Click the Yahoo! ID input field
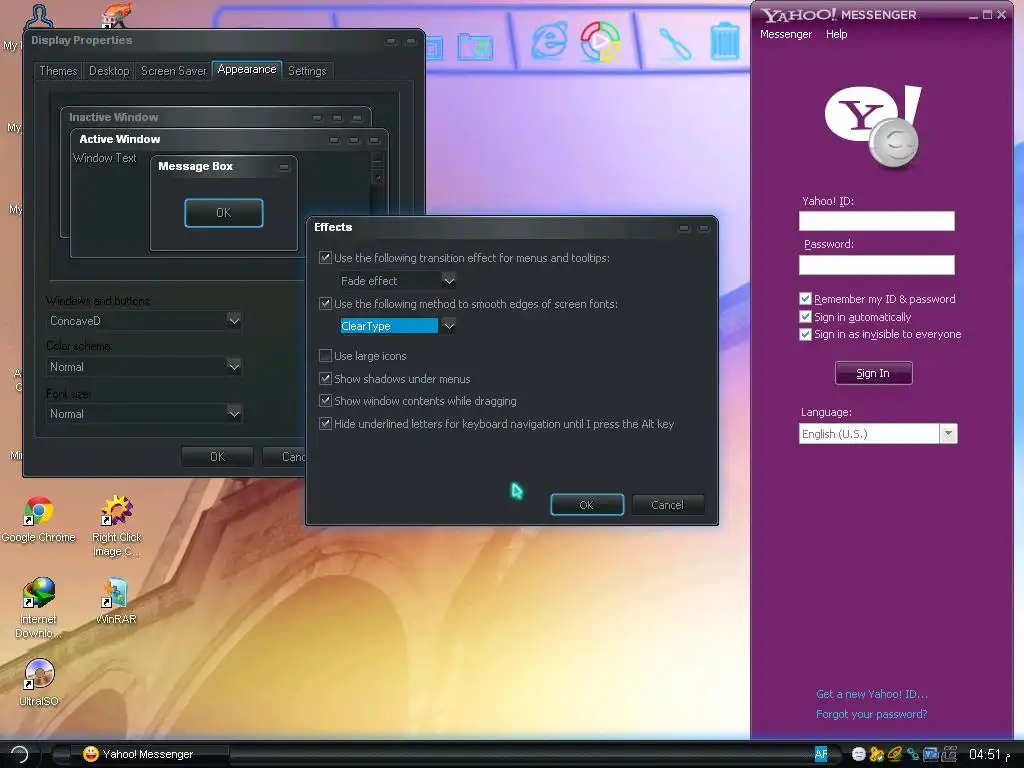Screen dimensions: 1024x768 (876, 221)
